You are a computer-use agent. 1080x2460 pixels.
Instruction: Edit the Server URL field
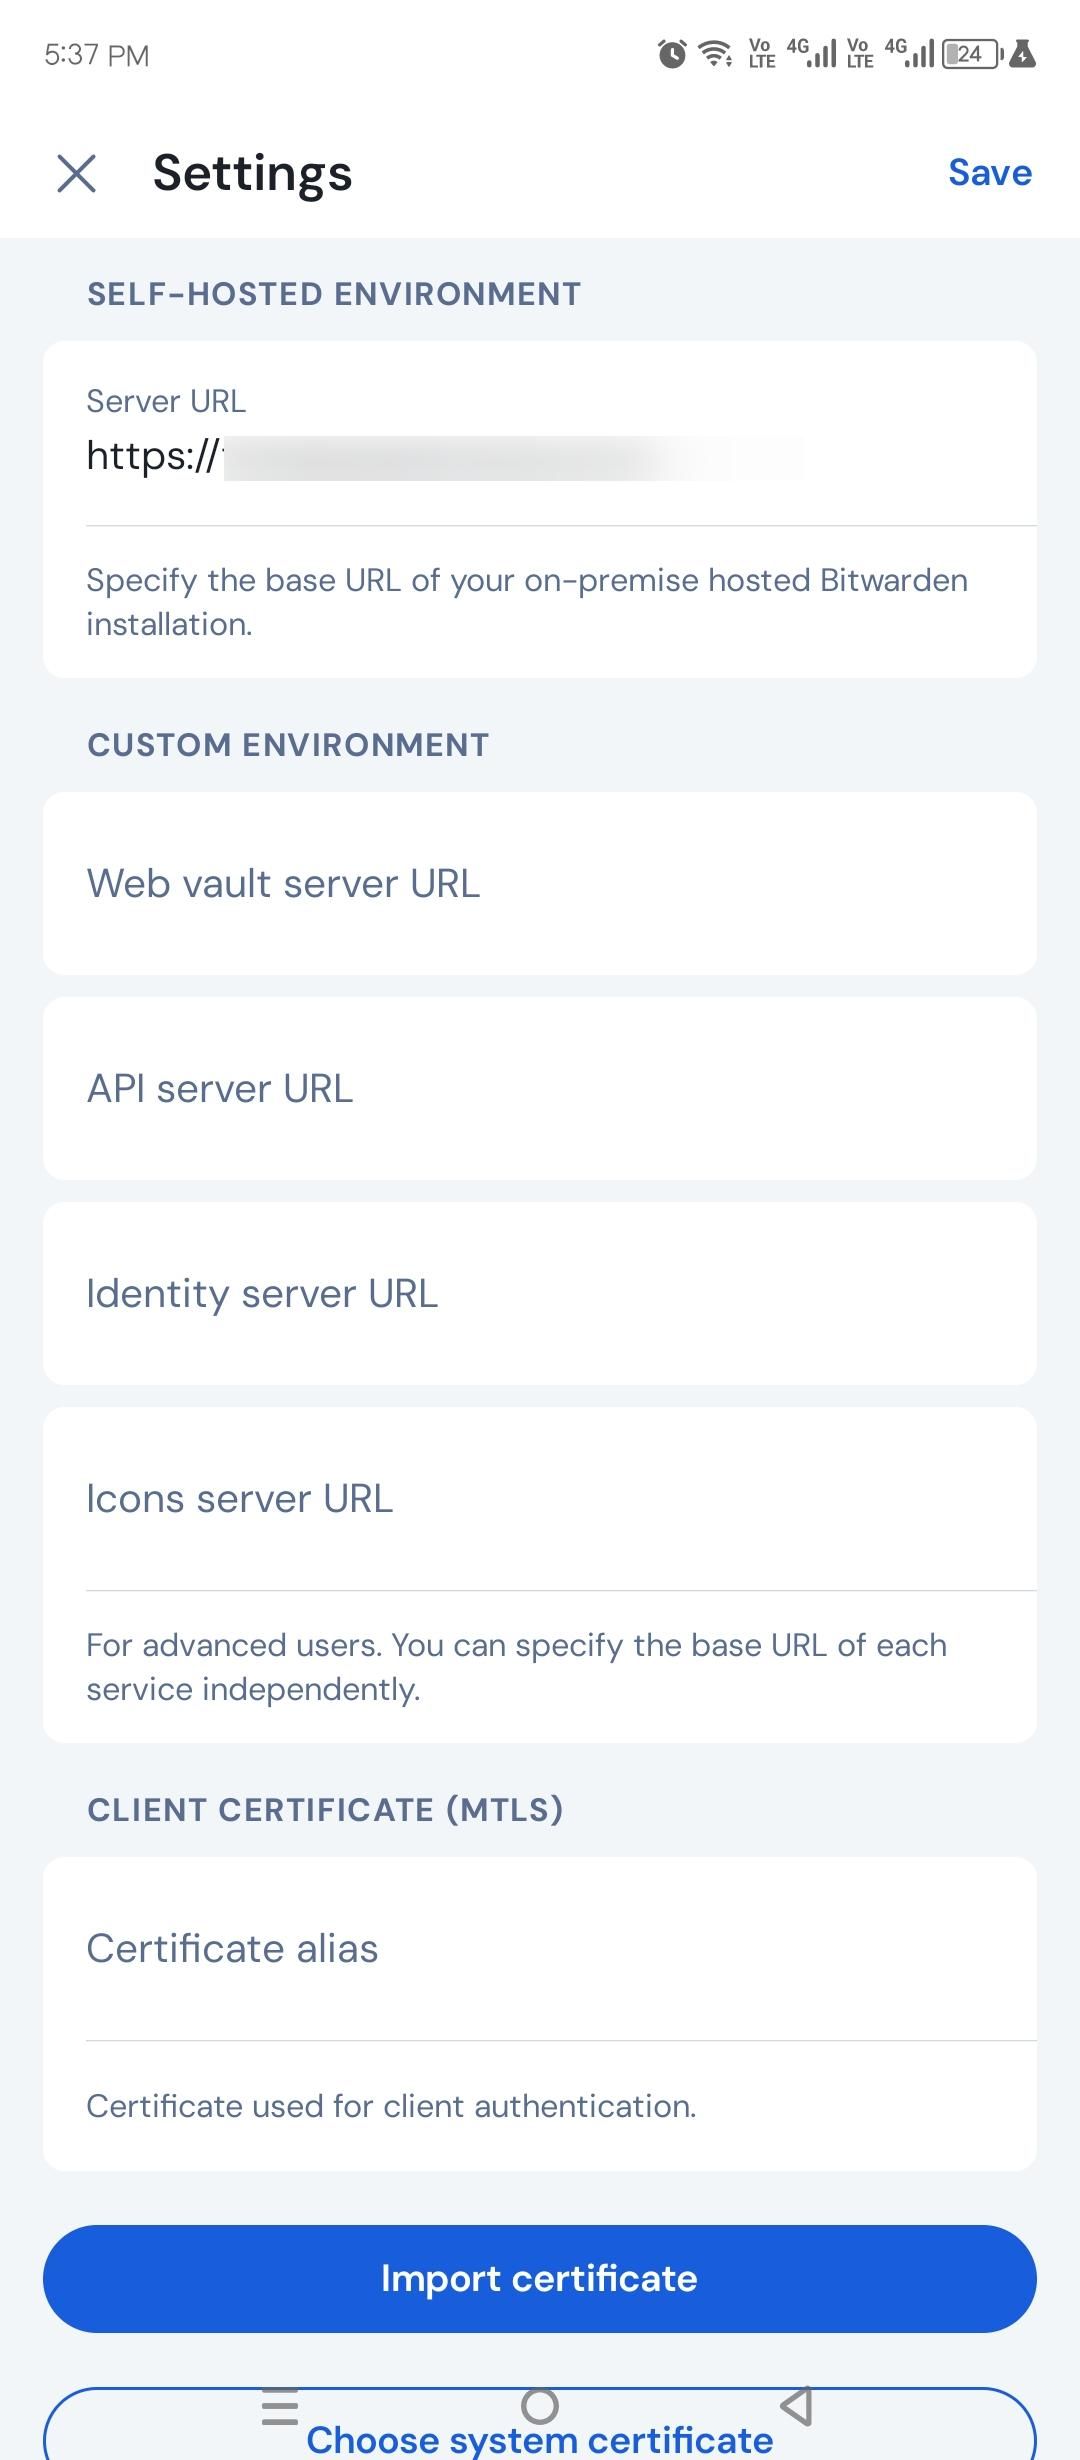pos(540,433)
